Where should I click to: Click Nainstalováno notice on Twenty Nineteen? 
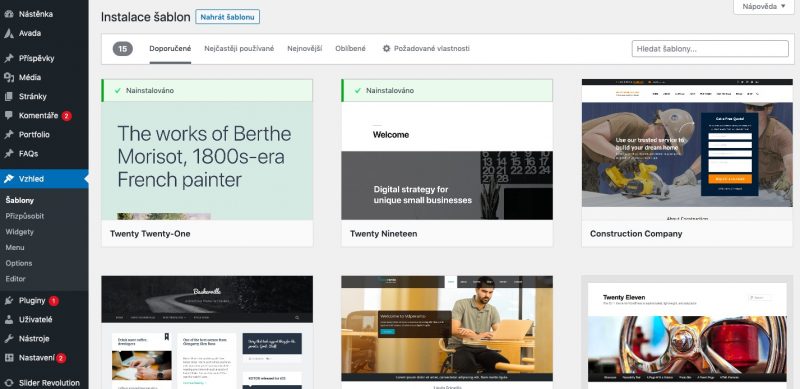[447, 90]
